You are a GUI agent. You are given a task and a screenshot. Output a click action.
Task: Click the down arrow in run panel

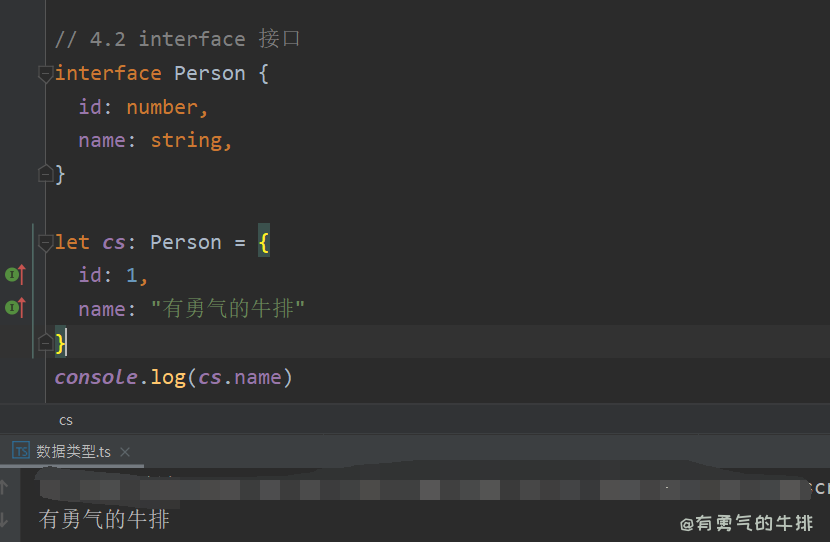(x=5, y=519)
